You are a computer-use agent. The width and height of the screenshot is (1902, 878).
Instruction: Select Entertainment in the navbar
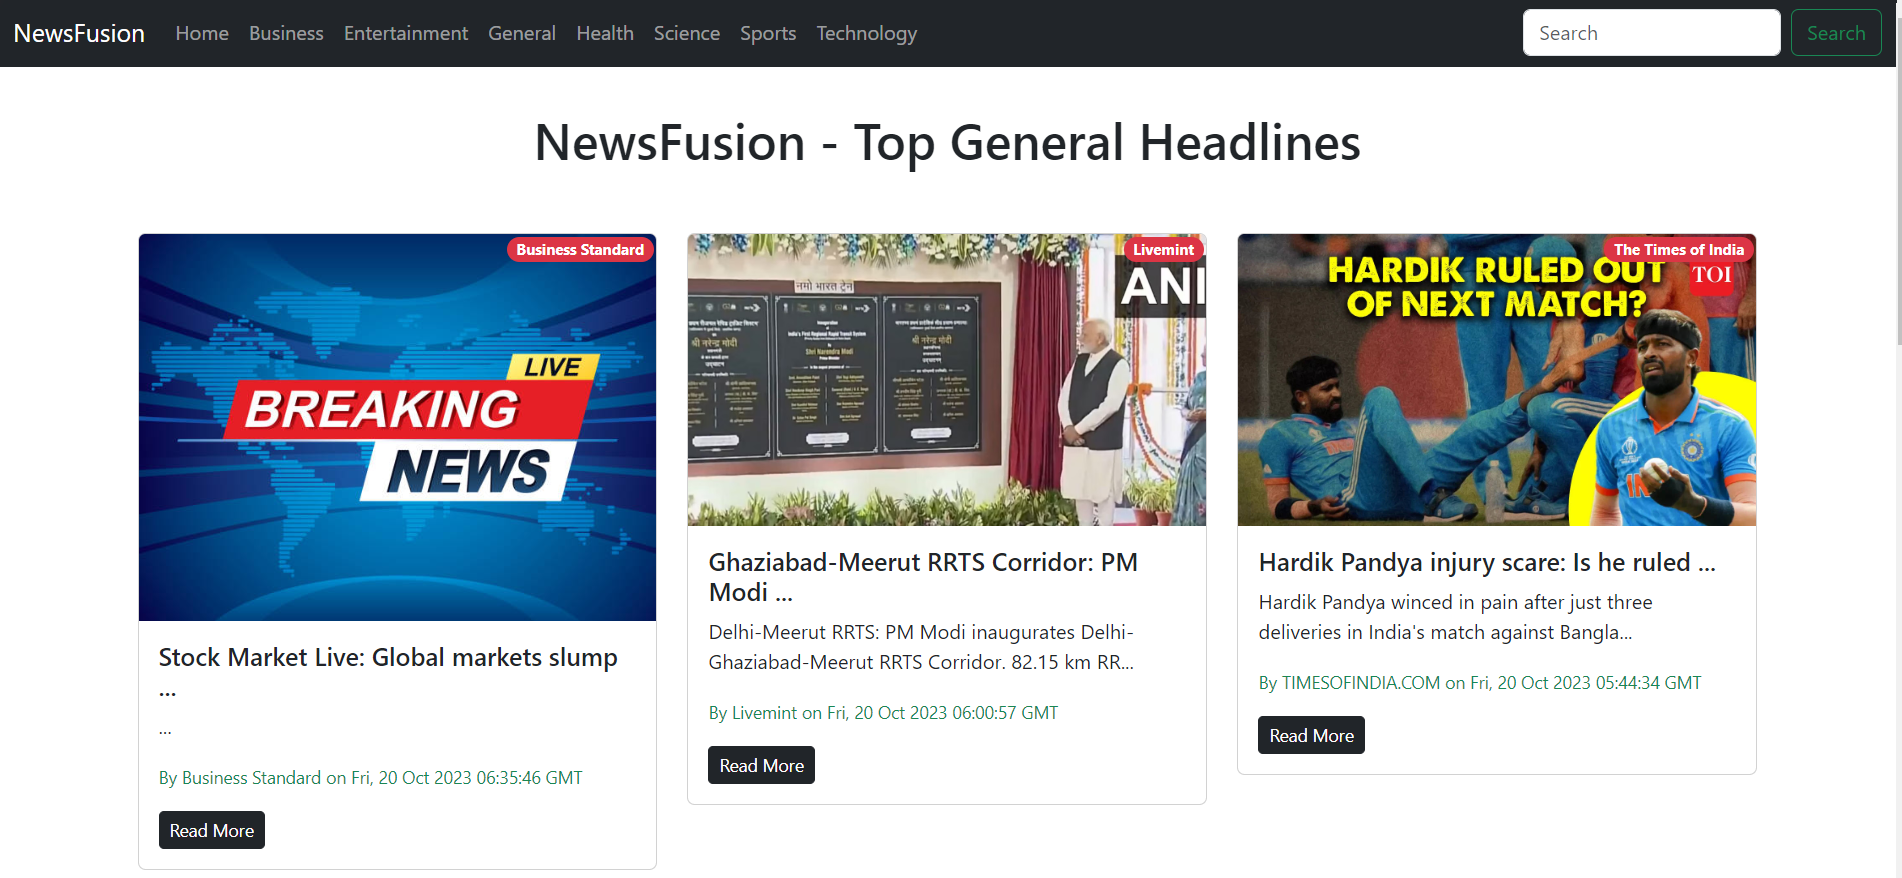click(x=405, y=33)
